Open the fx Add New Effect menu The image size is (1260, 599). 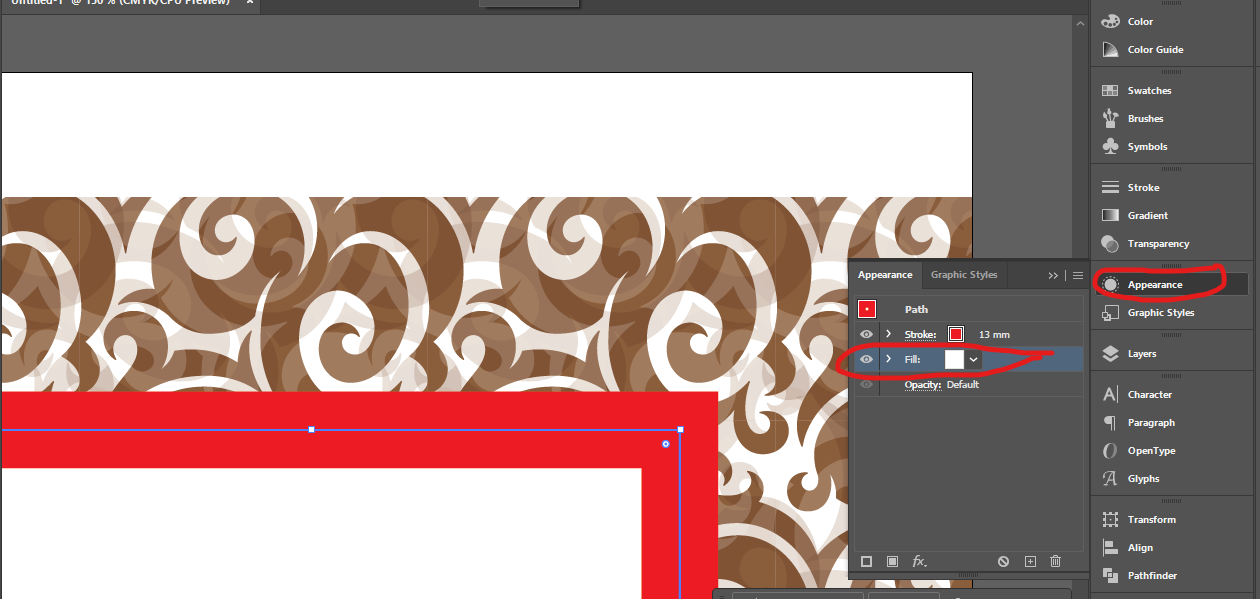[919, 562]
